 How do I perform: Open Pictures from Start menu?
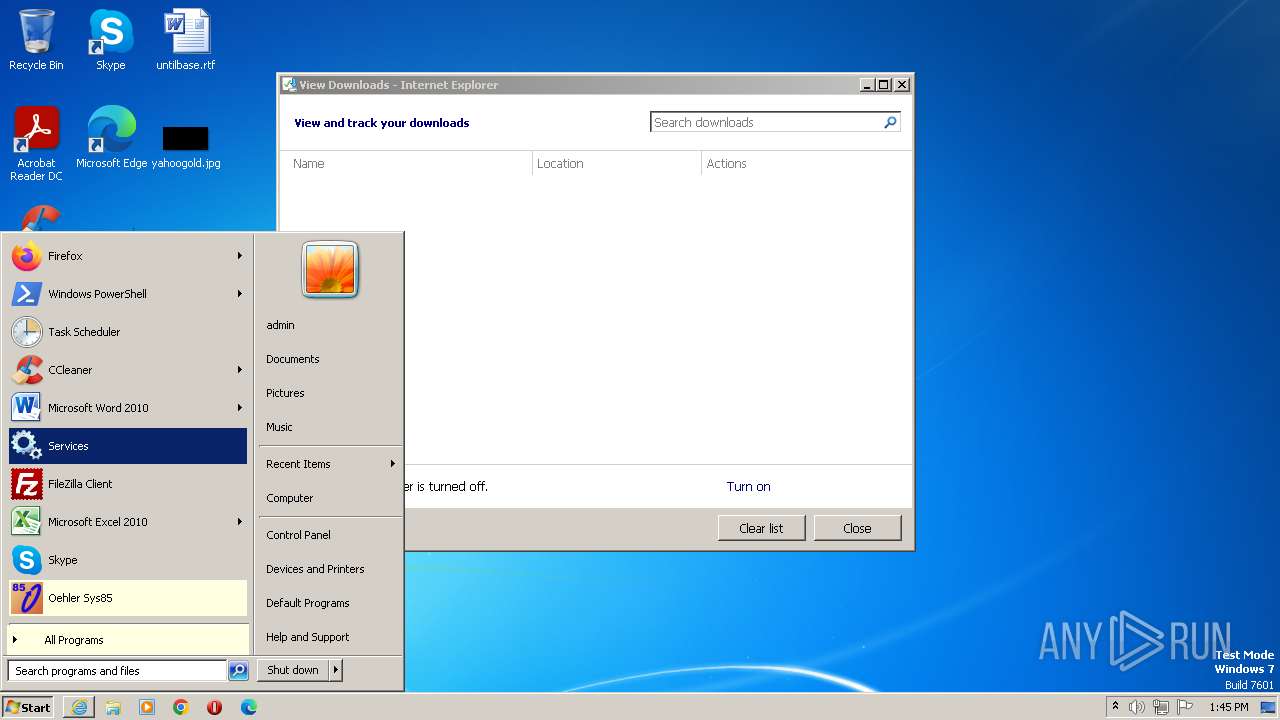[x=285, y=393]
